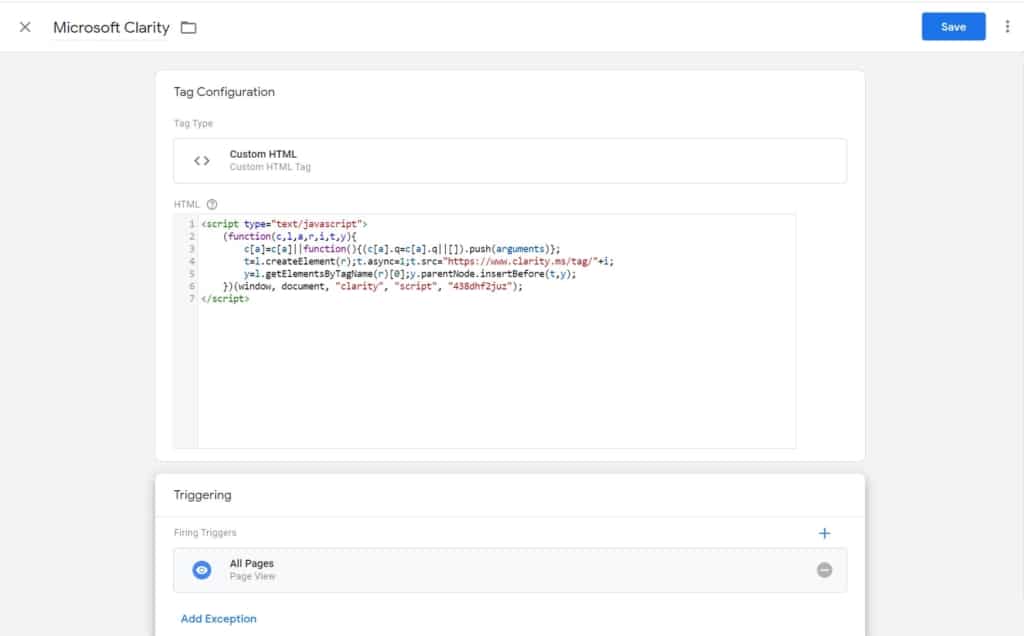Click the Add Exception link
Image resolution: width=1024 pixels, height=636 pixels.
[x=218, y=619]
